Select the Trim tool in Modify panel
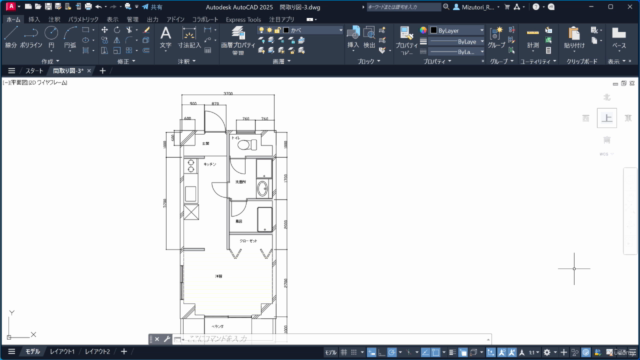 point(129,30)
